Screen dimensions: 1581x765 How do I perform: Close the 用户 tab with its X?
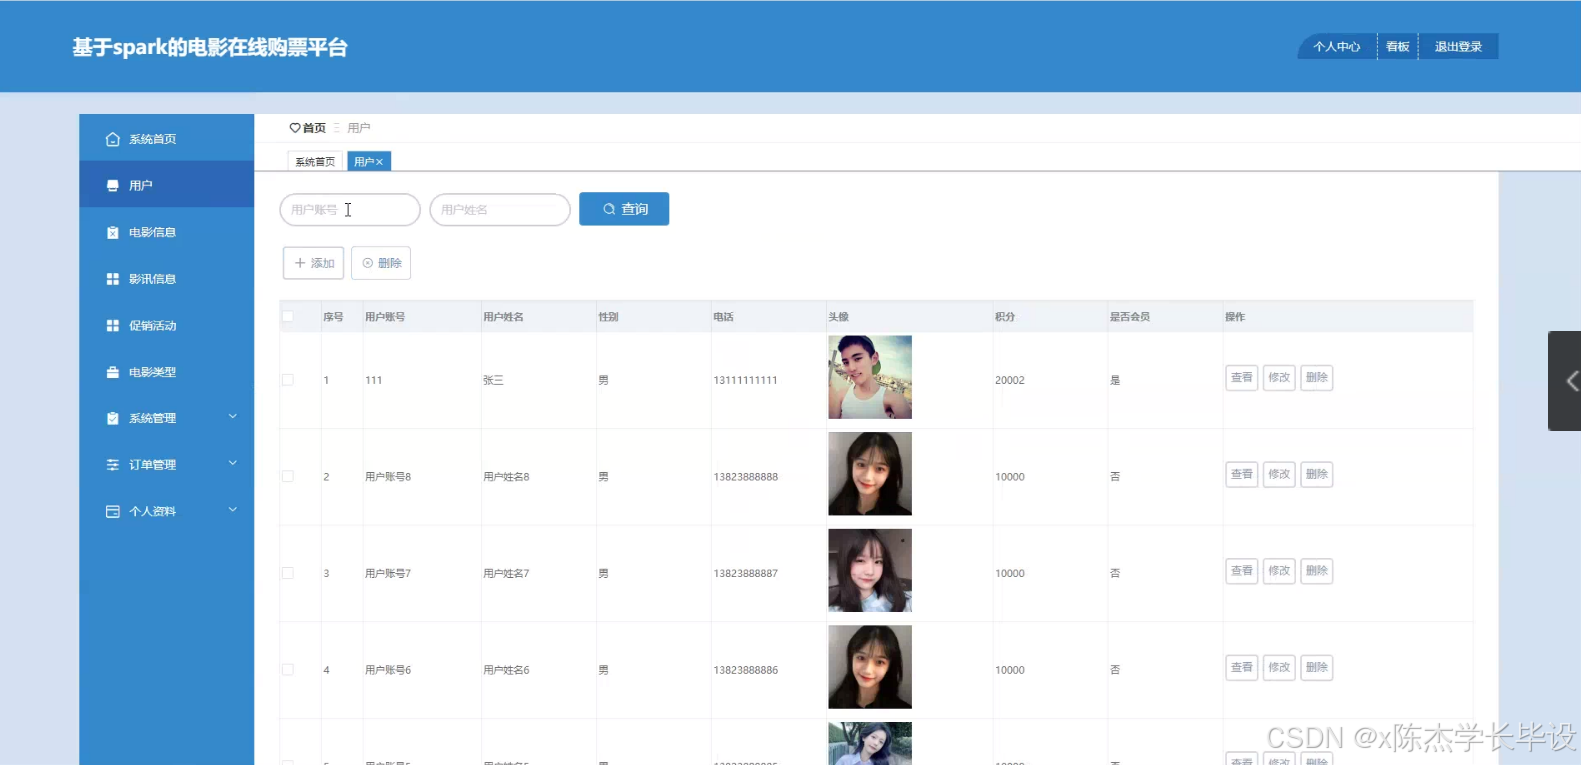(380, 162)
